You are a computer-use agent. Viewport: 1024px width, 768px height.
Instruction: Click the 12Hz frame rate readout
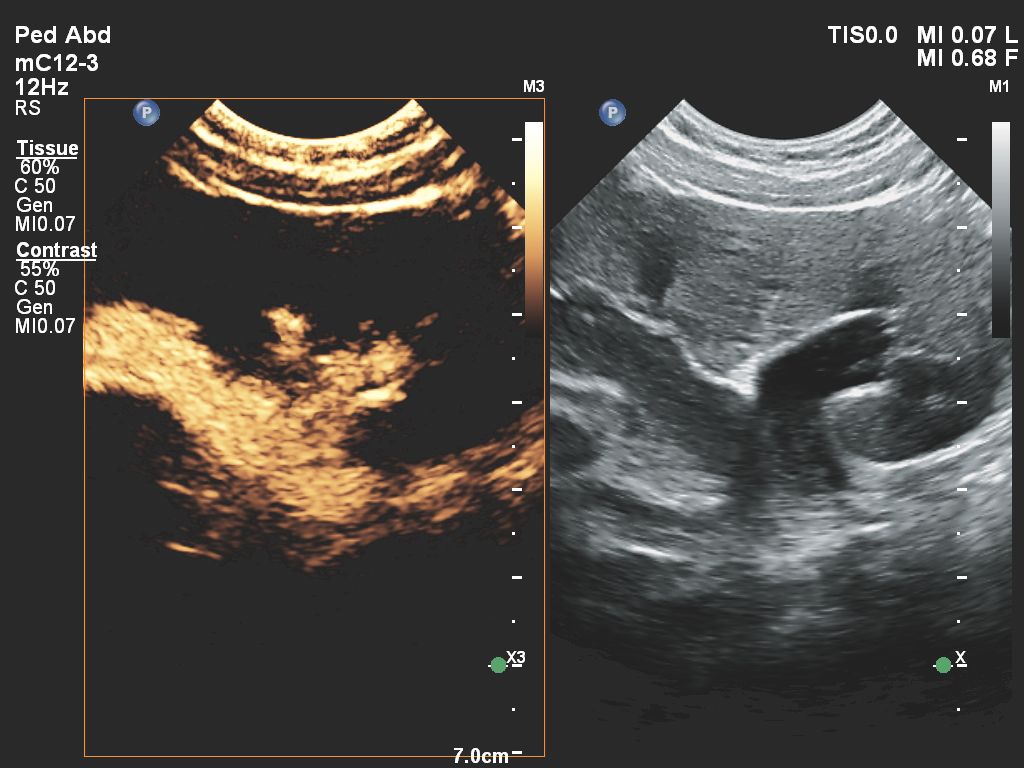point(42,87)
